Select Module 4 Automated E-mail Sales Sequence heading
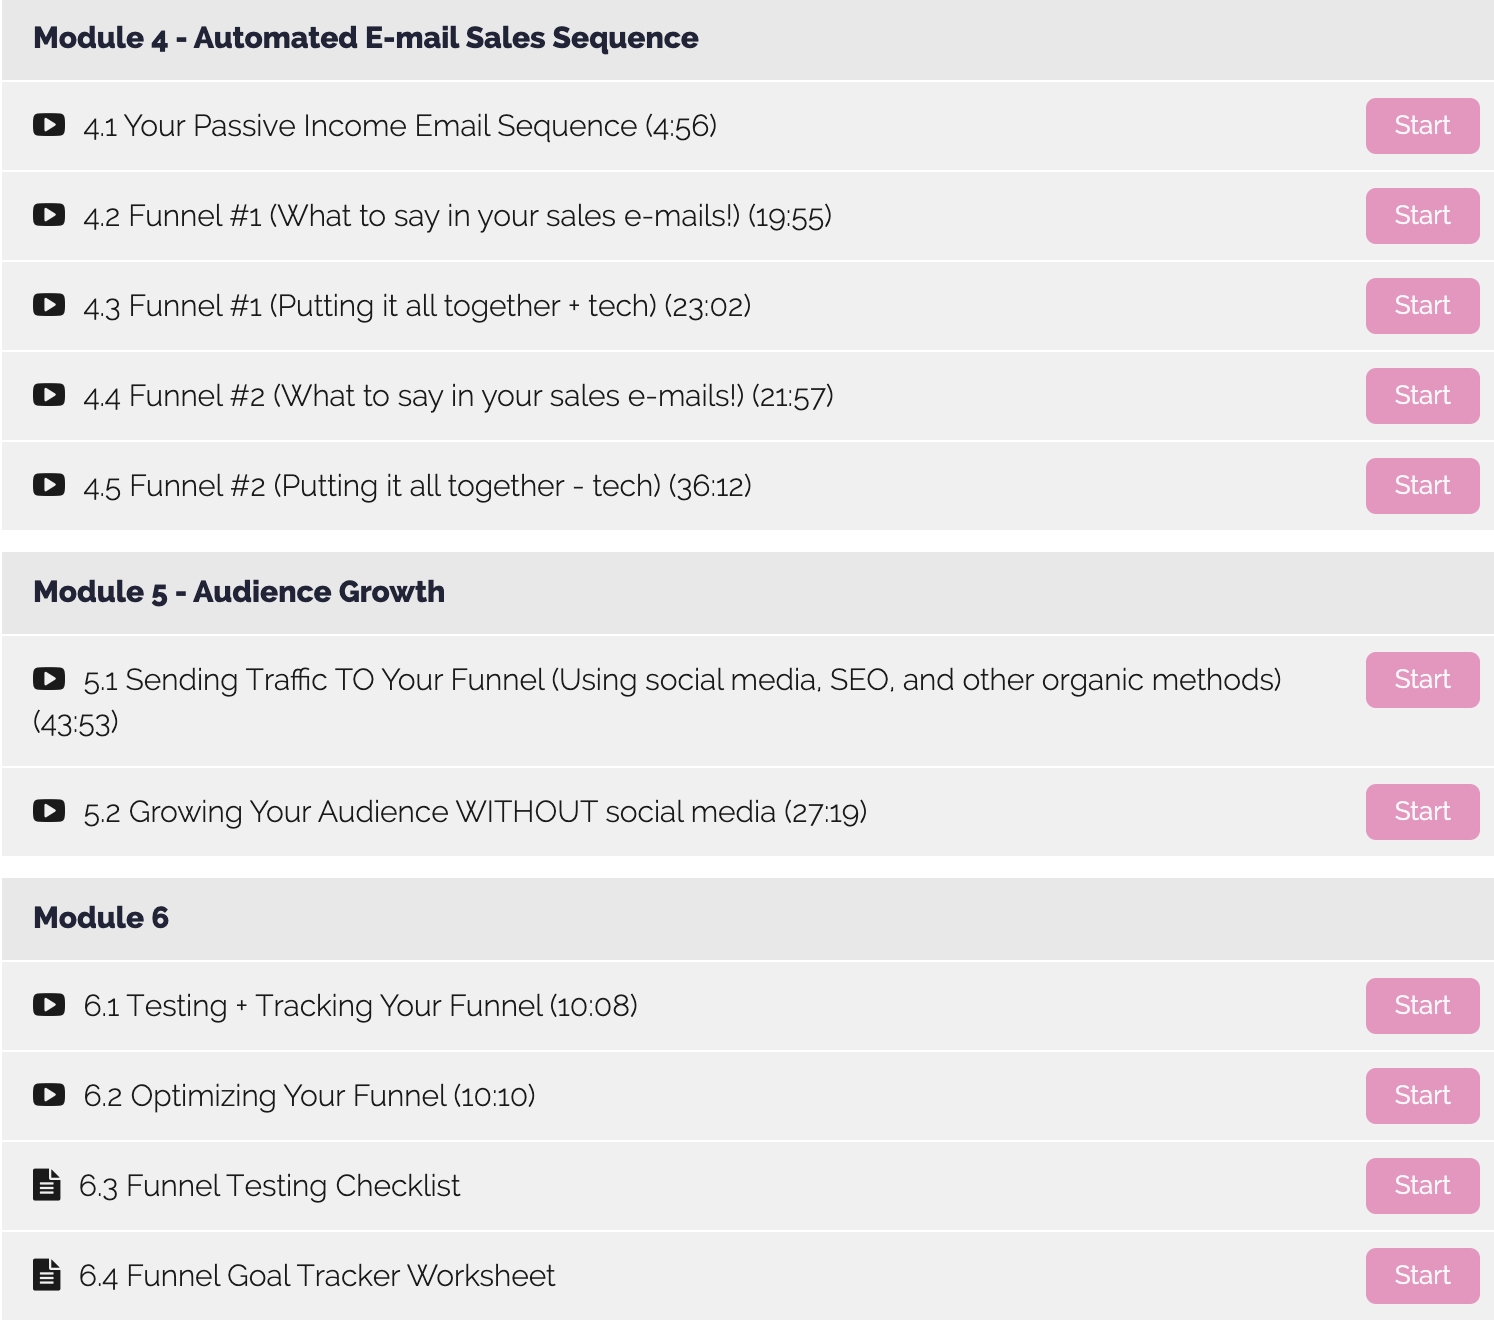The width and height of the screenshot is (1494, 1320). (366, 38)
